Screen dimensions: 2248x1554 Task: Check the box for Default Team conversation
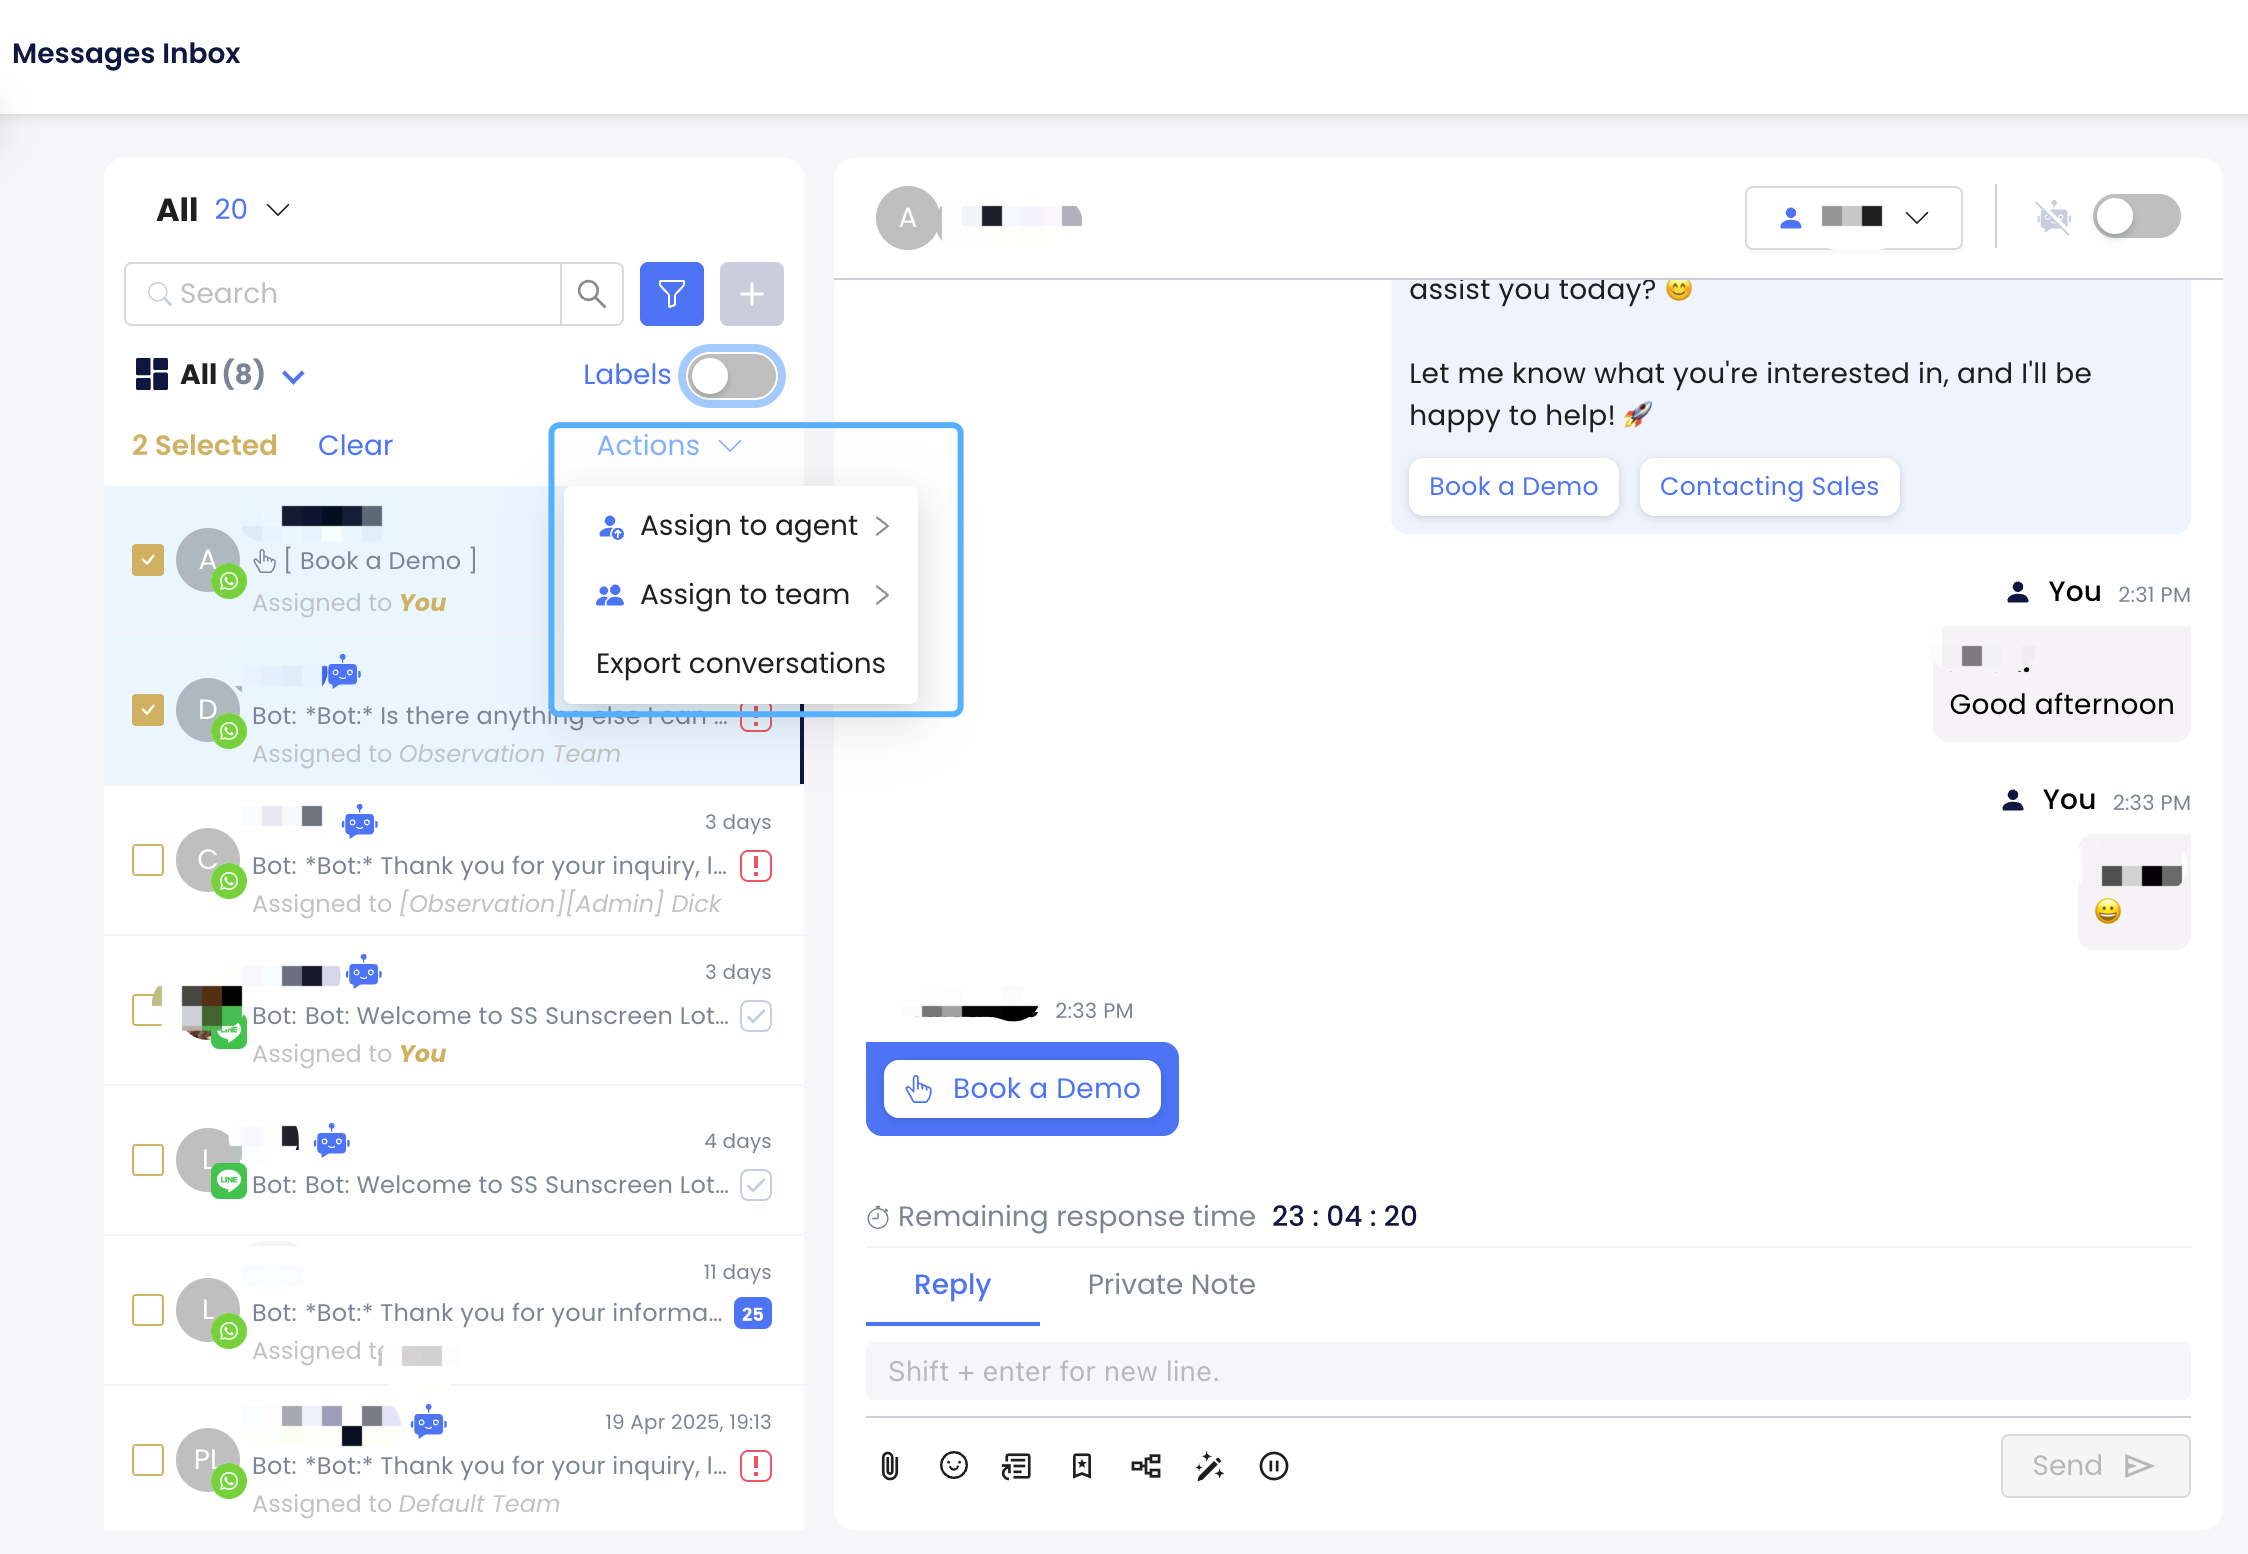[148, 1460]
